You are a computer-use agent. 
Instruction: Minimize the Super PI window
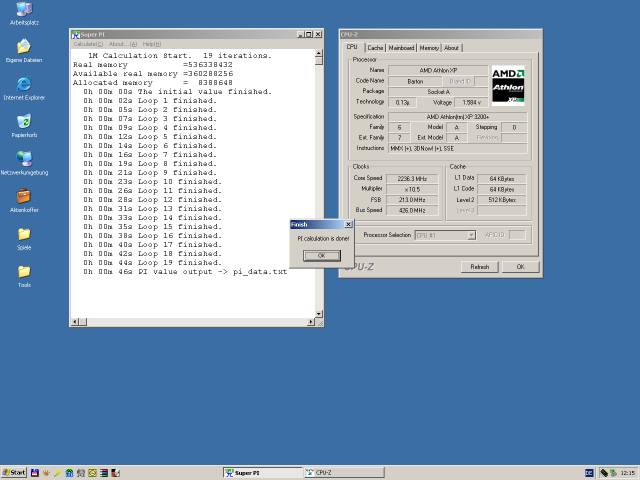[x=300, y=35]
